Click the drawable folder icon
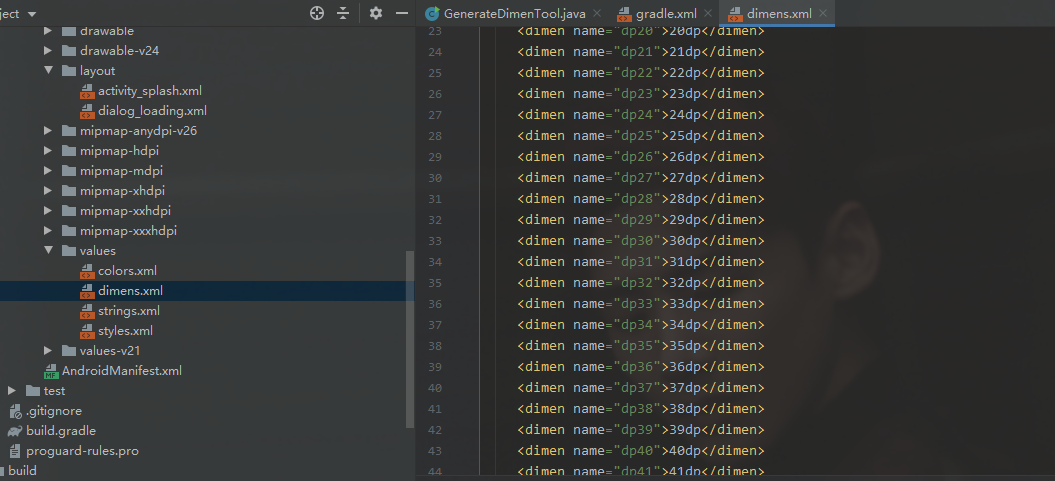Screen dimensions: 1055x481 (x=69, y=31)
